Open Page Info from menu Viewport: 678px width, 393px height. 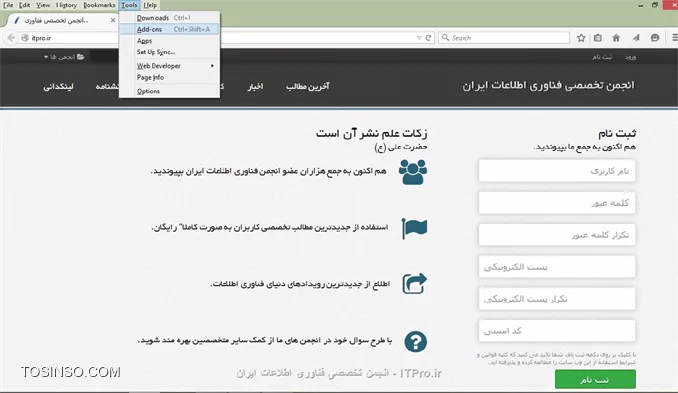pyautogui.click(x=170, y=77)
